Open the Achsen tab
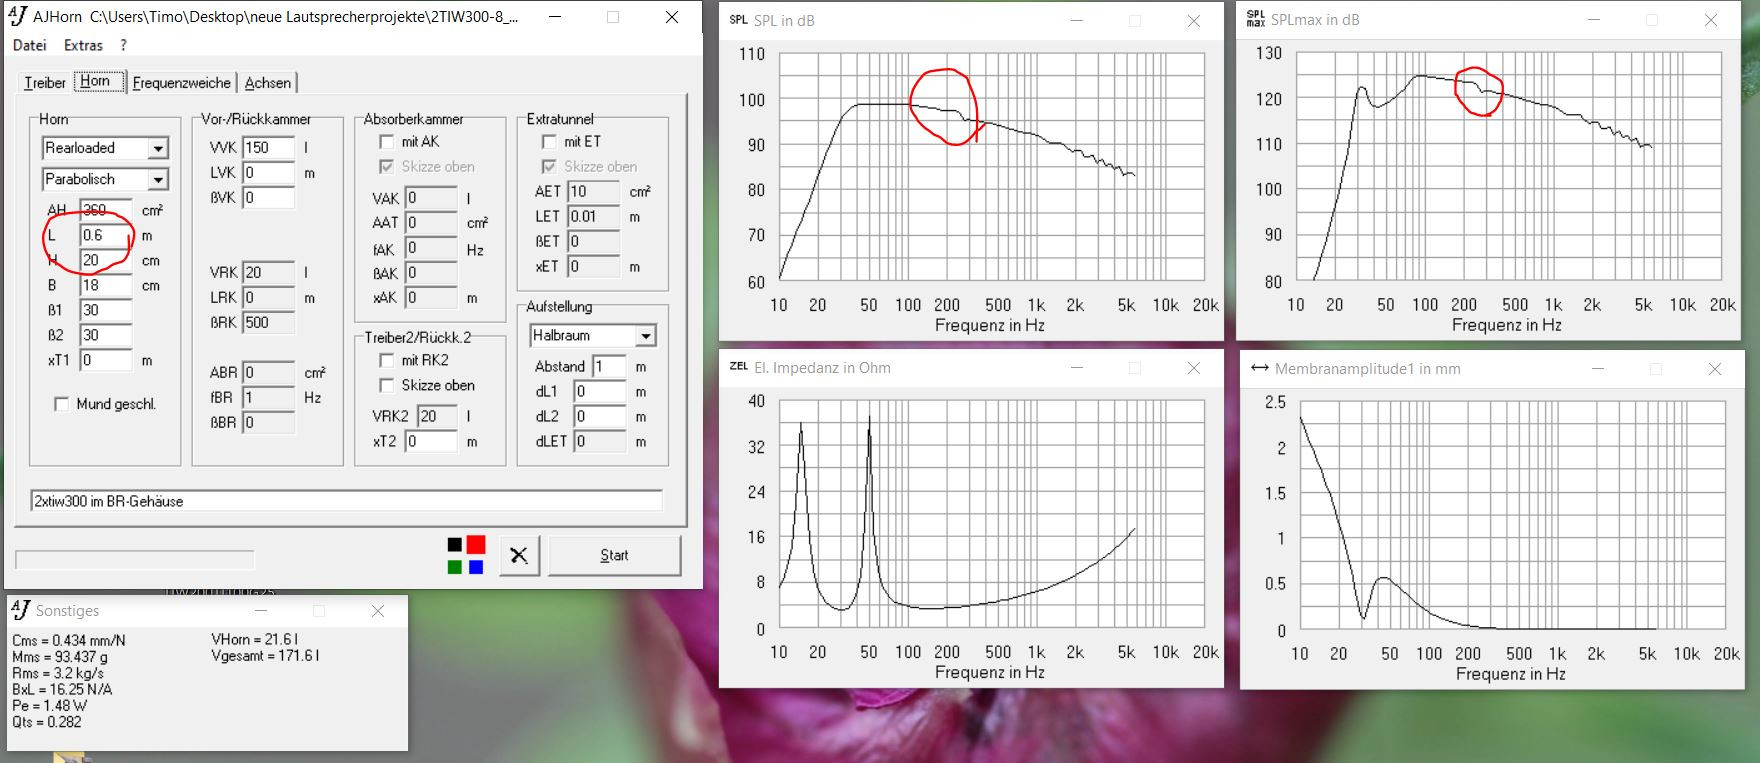 click(x=268, y=83)
